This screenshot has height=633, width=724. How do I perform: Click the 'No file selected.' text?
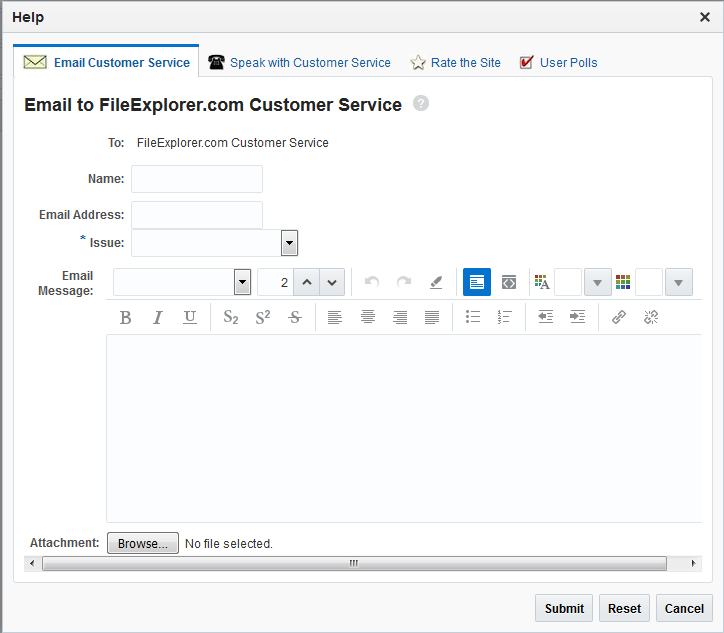[x=229, y=544]
